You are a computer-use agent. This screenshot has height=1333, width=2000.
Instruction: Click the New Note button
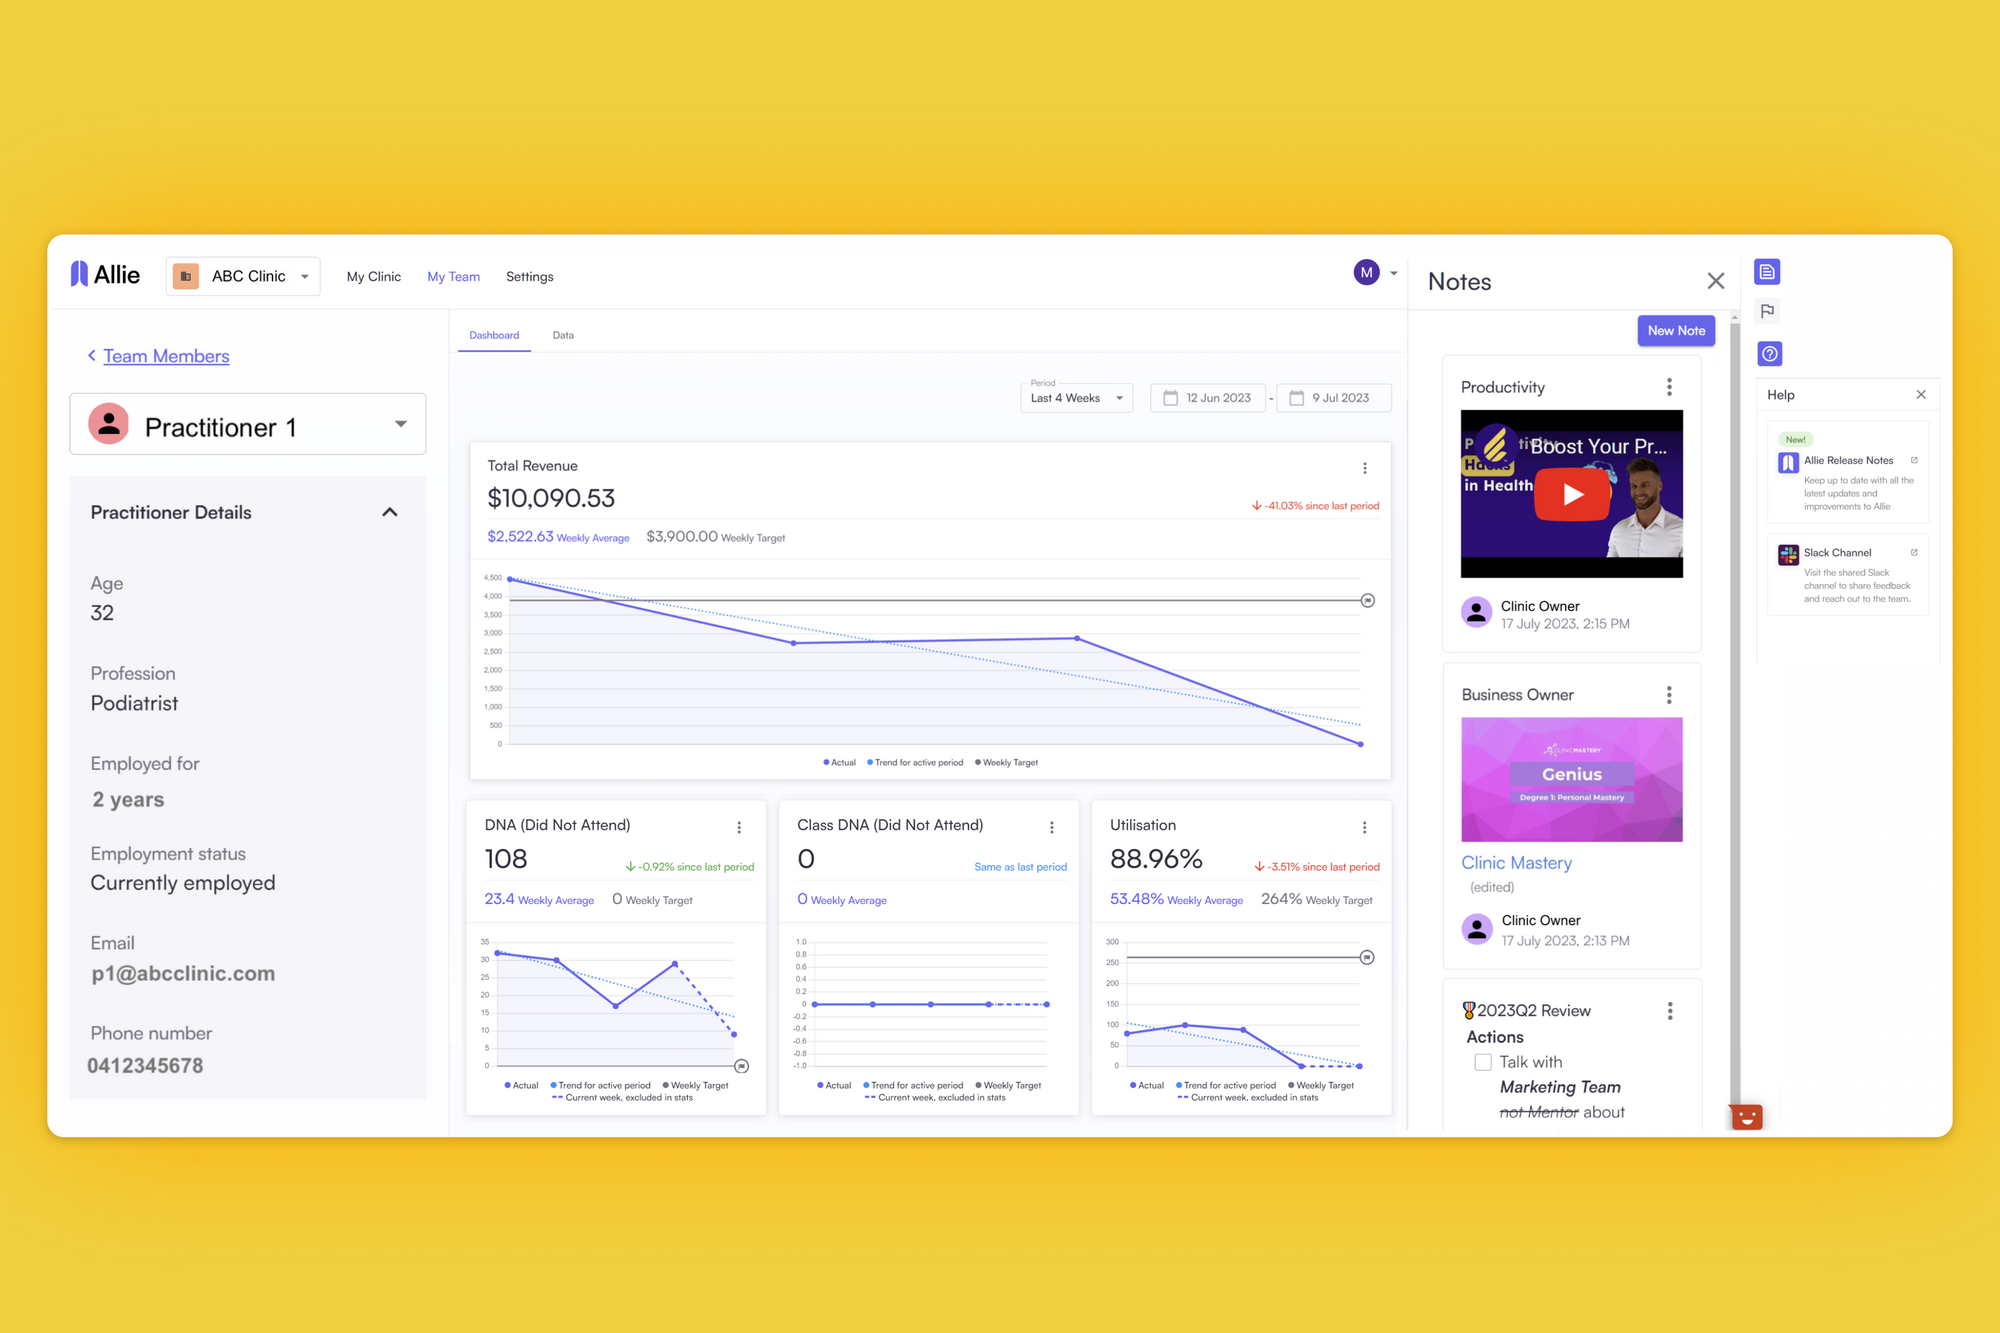[x=1676, y=330]
